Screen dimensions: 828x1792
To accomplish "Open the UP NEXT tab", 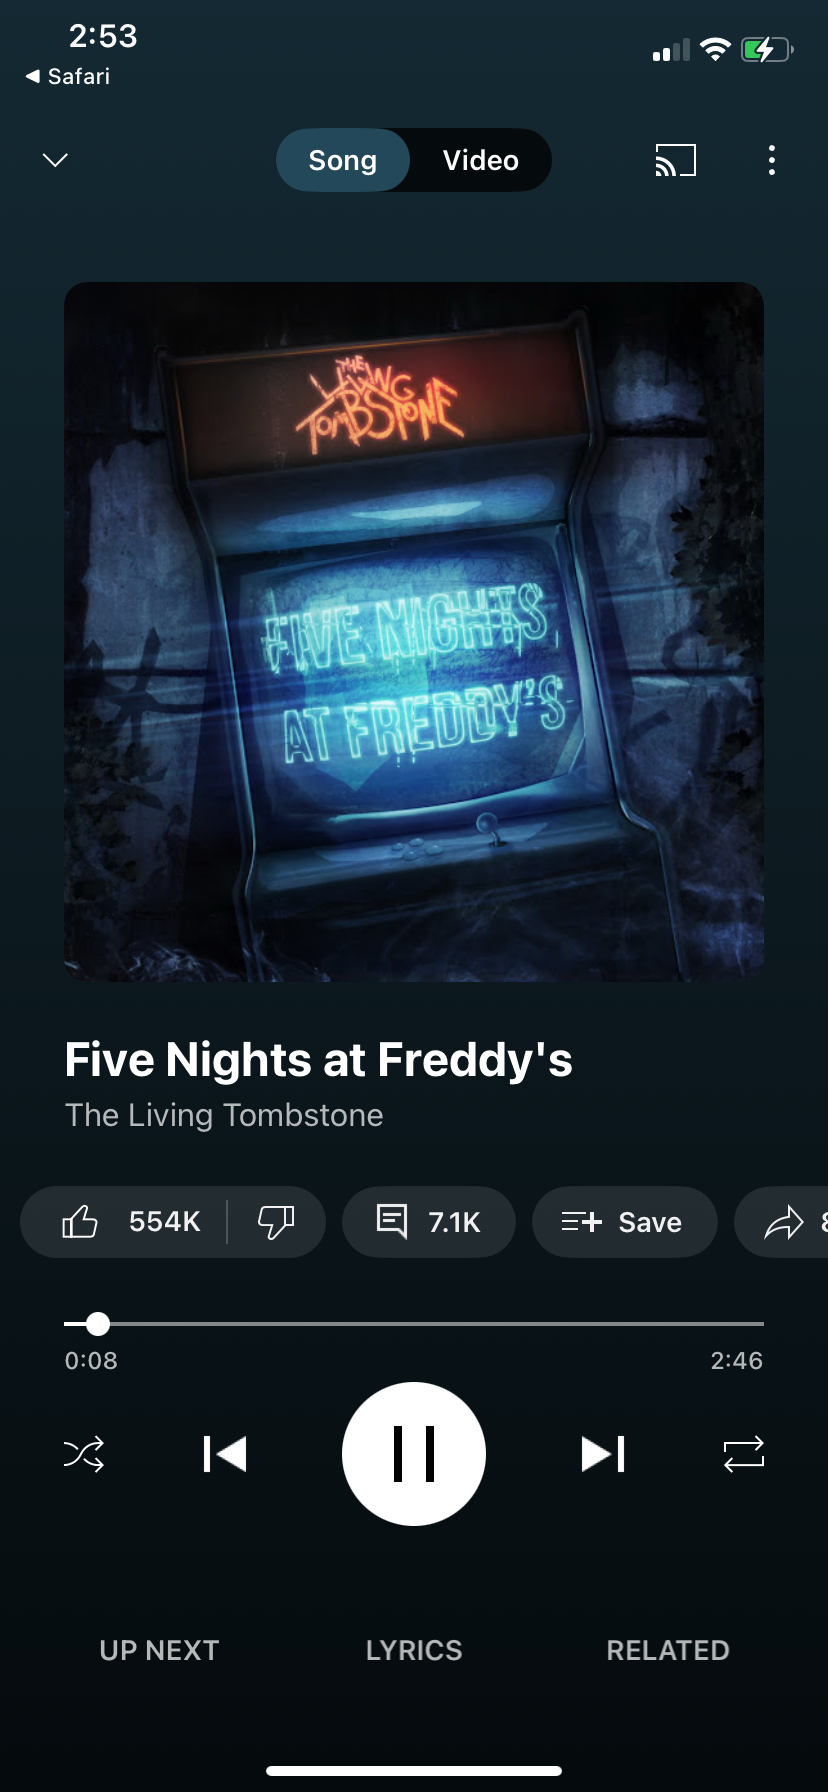I will 159,1650.
